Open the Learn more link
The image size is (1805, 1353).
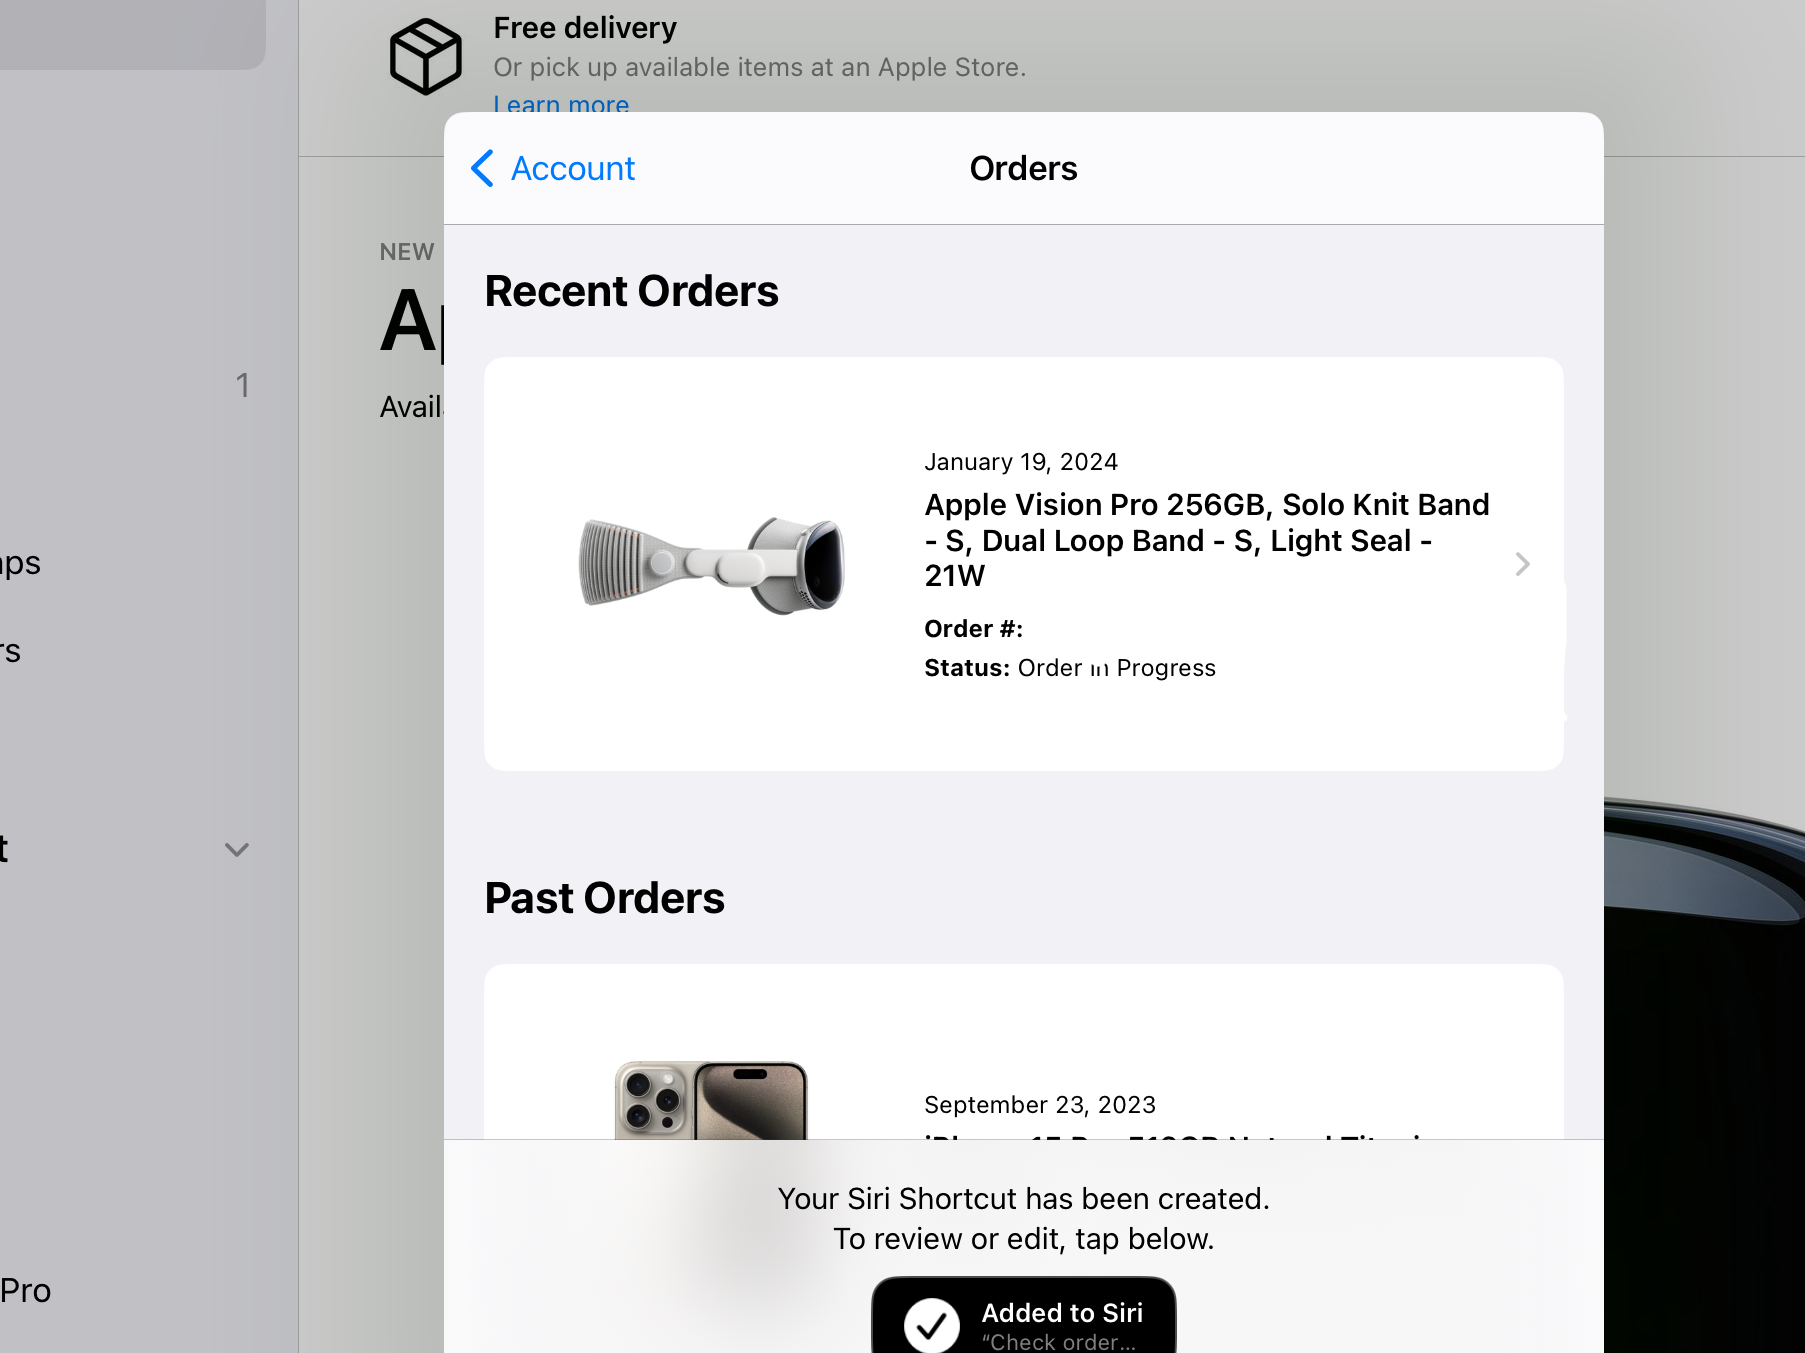point(561,104)
